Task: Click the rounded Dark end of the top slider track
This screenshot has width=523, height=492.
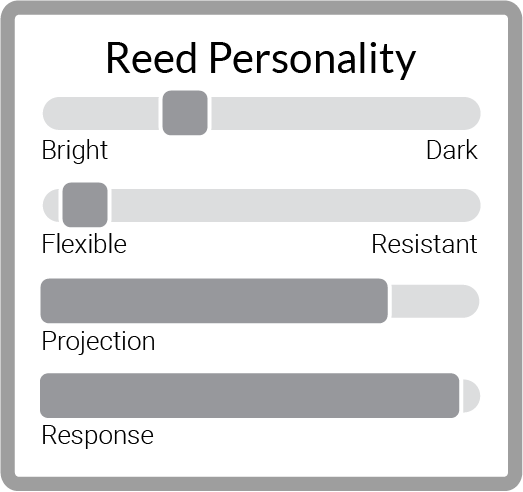Action: 470,113
